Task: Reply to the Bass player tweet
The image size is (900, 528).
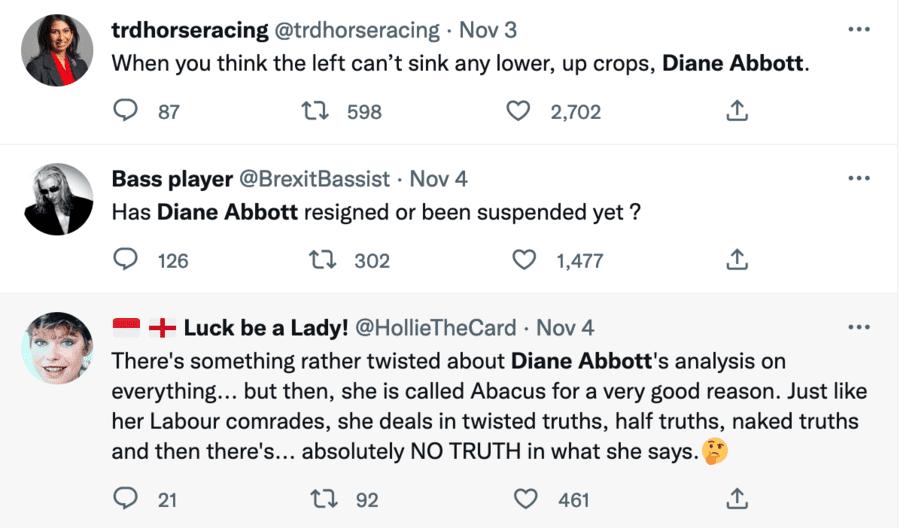Action: pos(125,260)
